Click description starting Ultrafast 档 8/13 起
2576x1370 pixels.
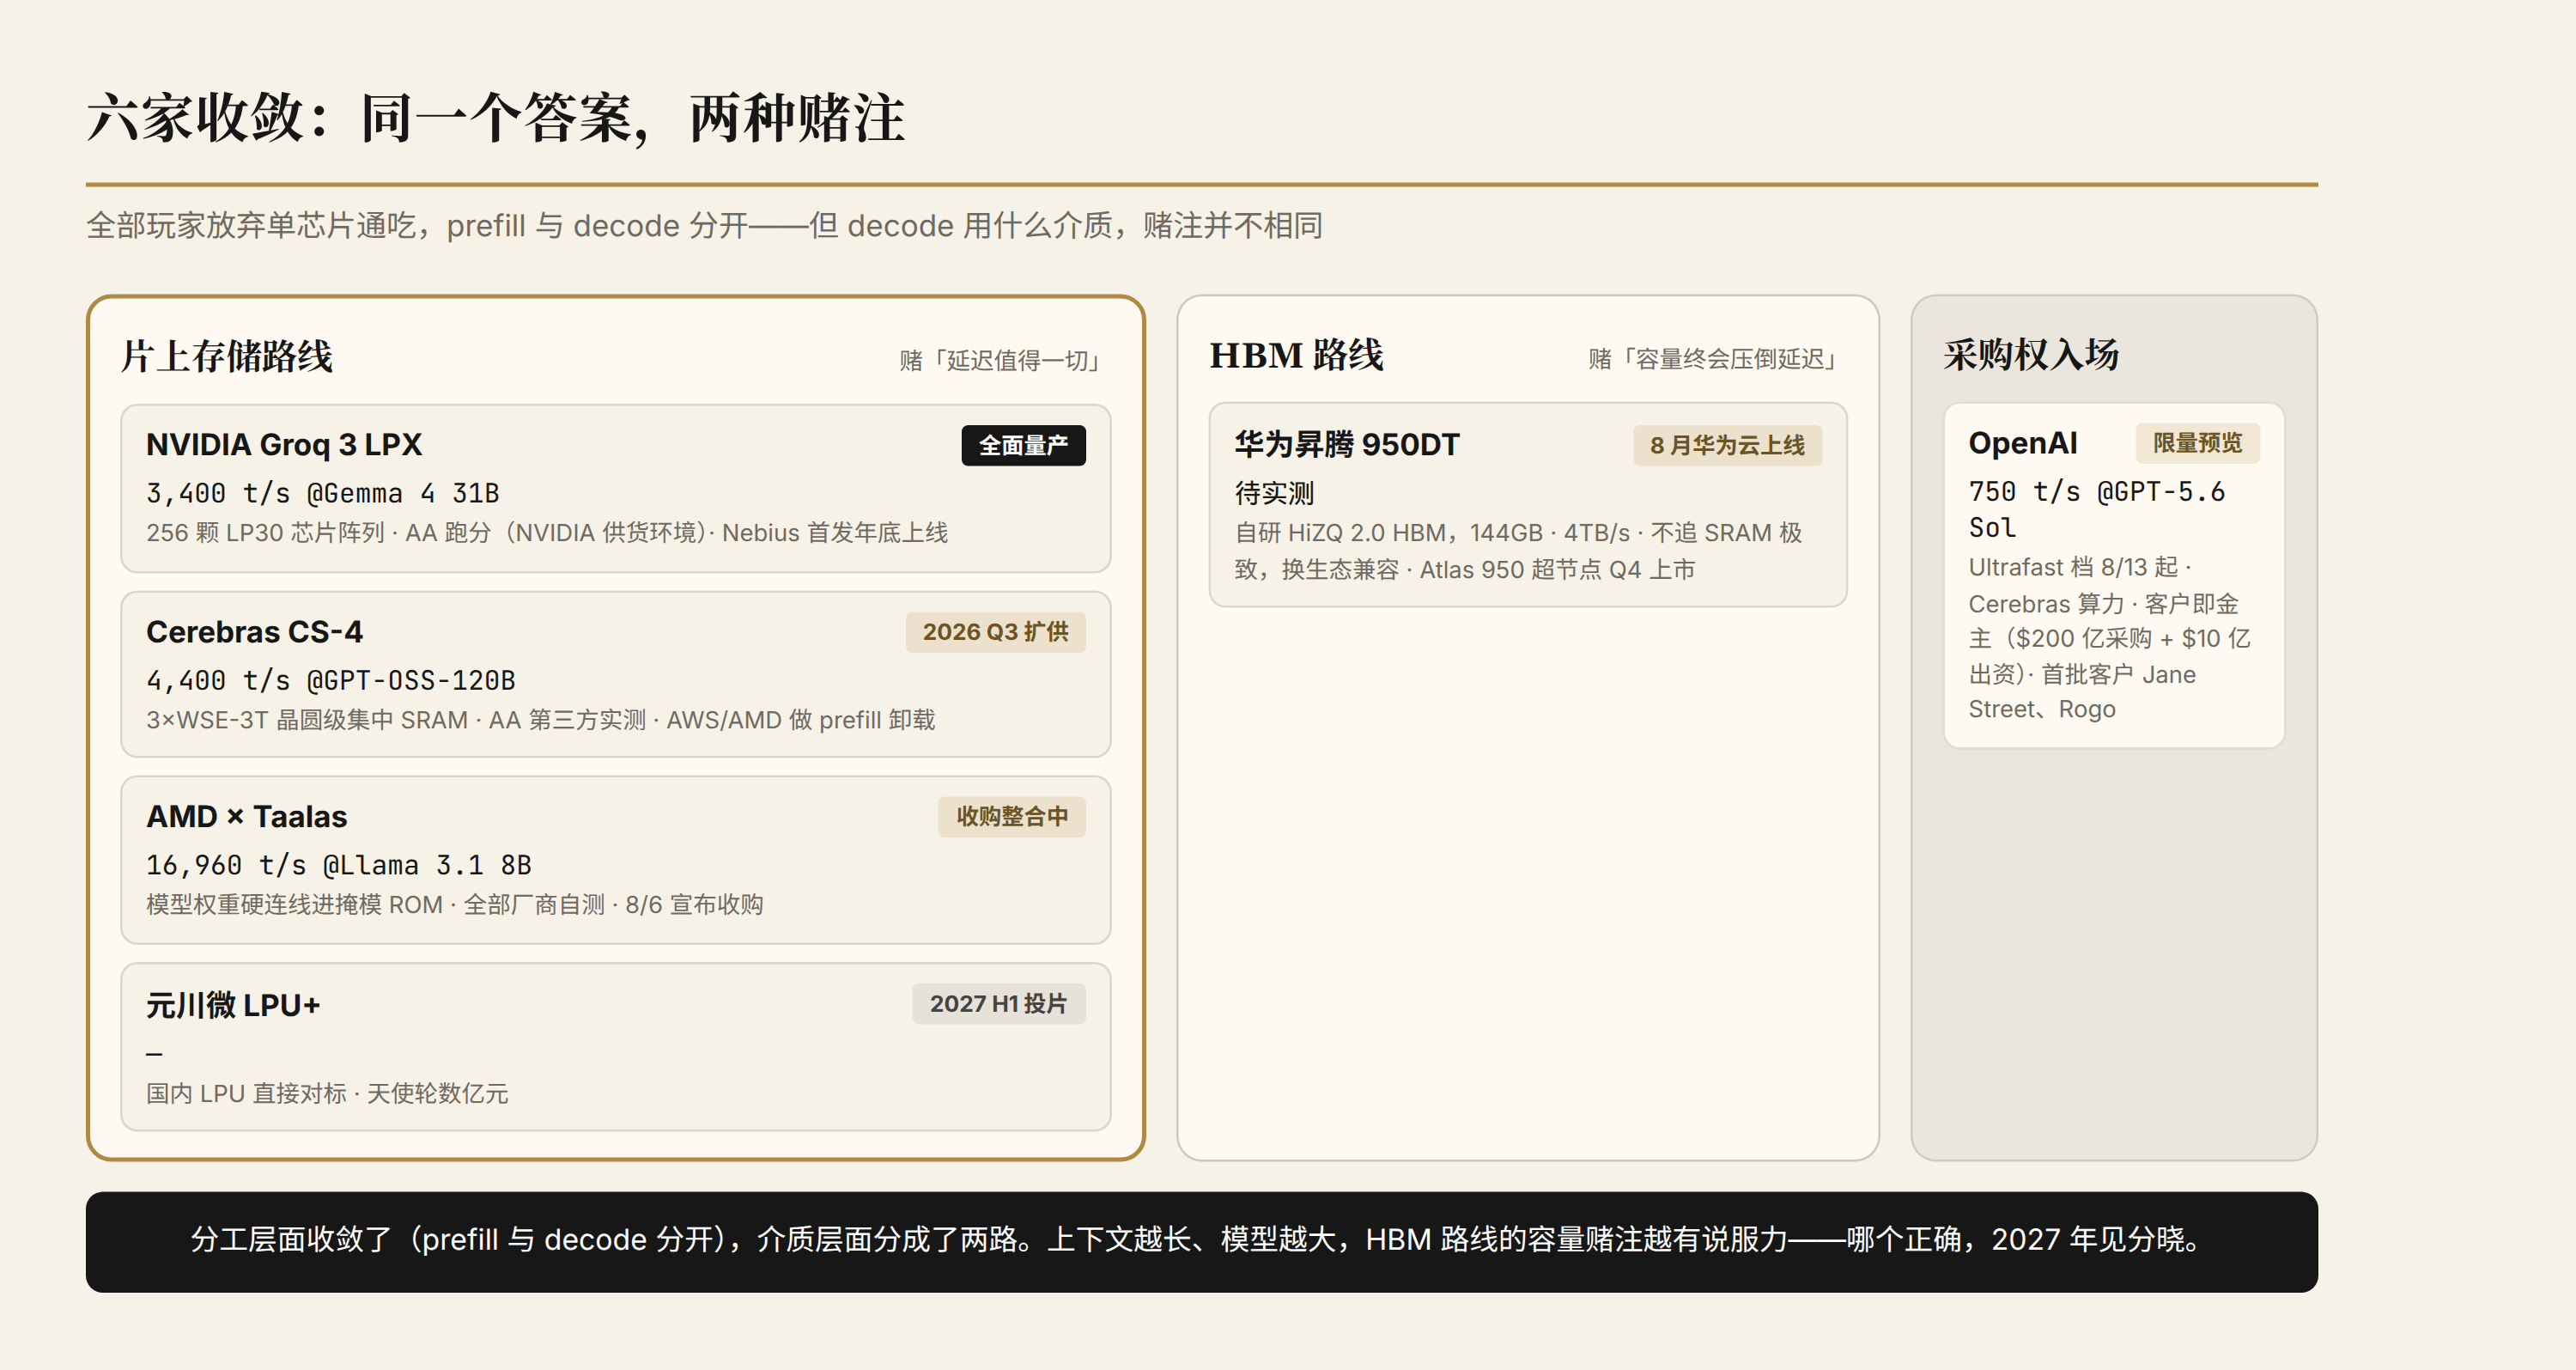pos(2109,638)
